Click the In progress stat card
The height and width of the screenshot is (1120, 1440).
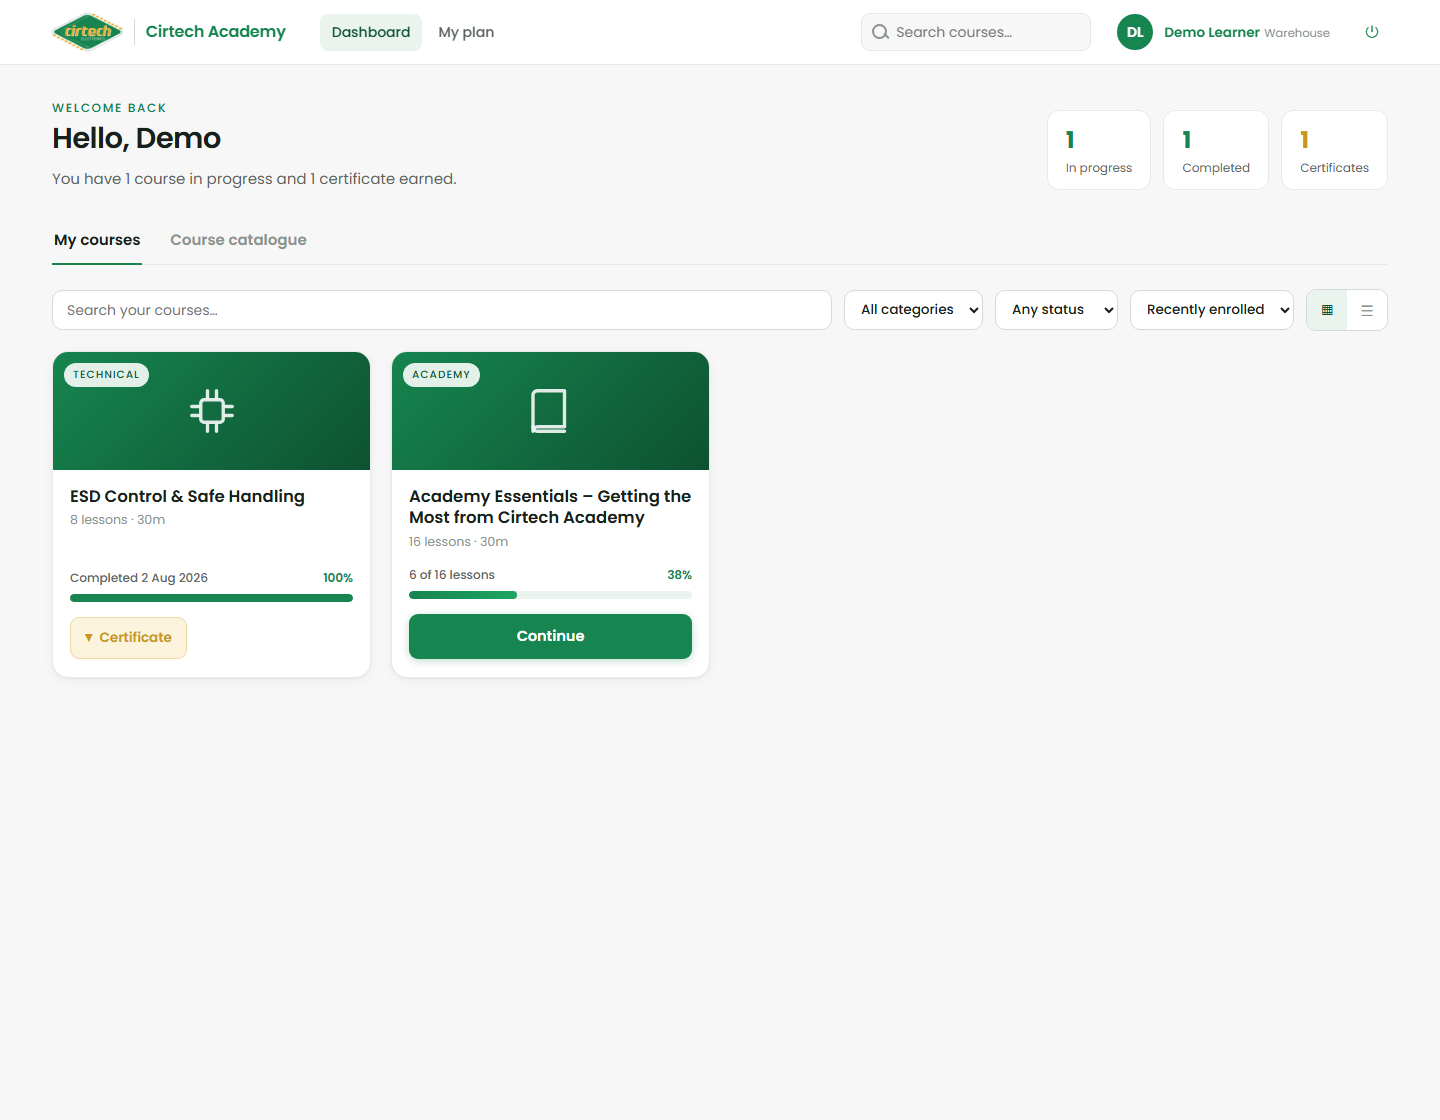point(1099,150)
